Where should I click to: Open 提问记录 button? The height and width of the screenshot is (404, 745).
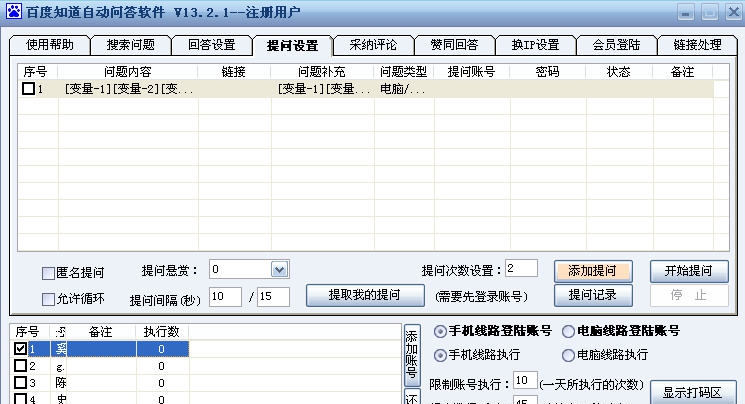pos(593,295)
